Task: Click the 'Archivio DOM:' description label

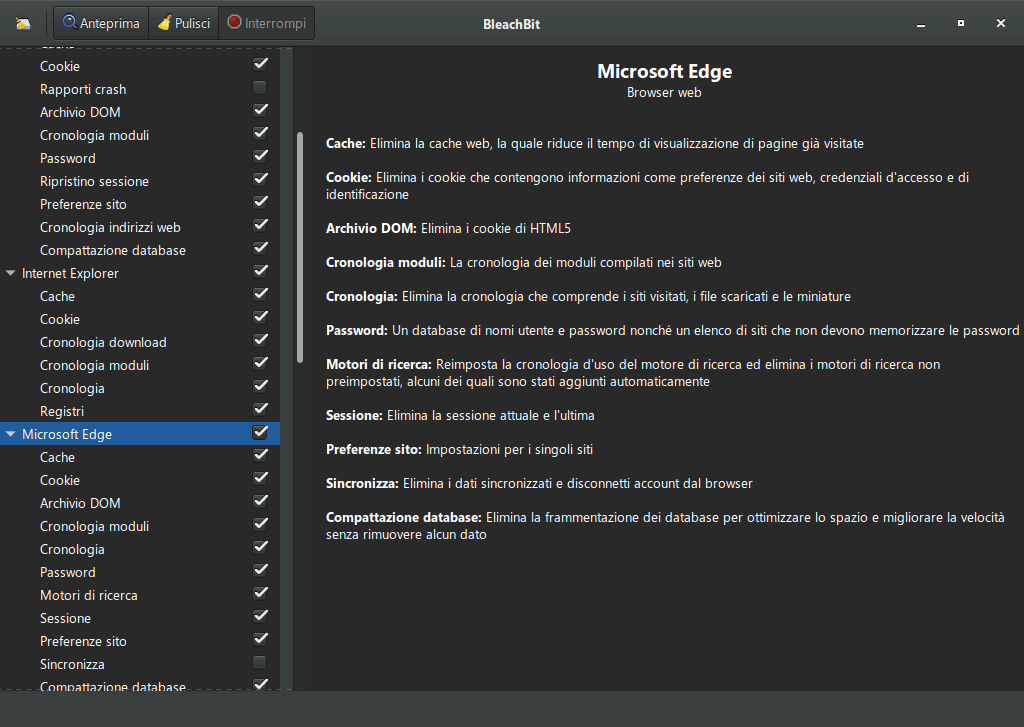Action: click(371, 229)
